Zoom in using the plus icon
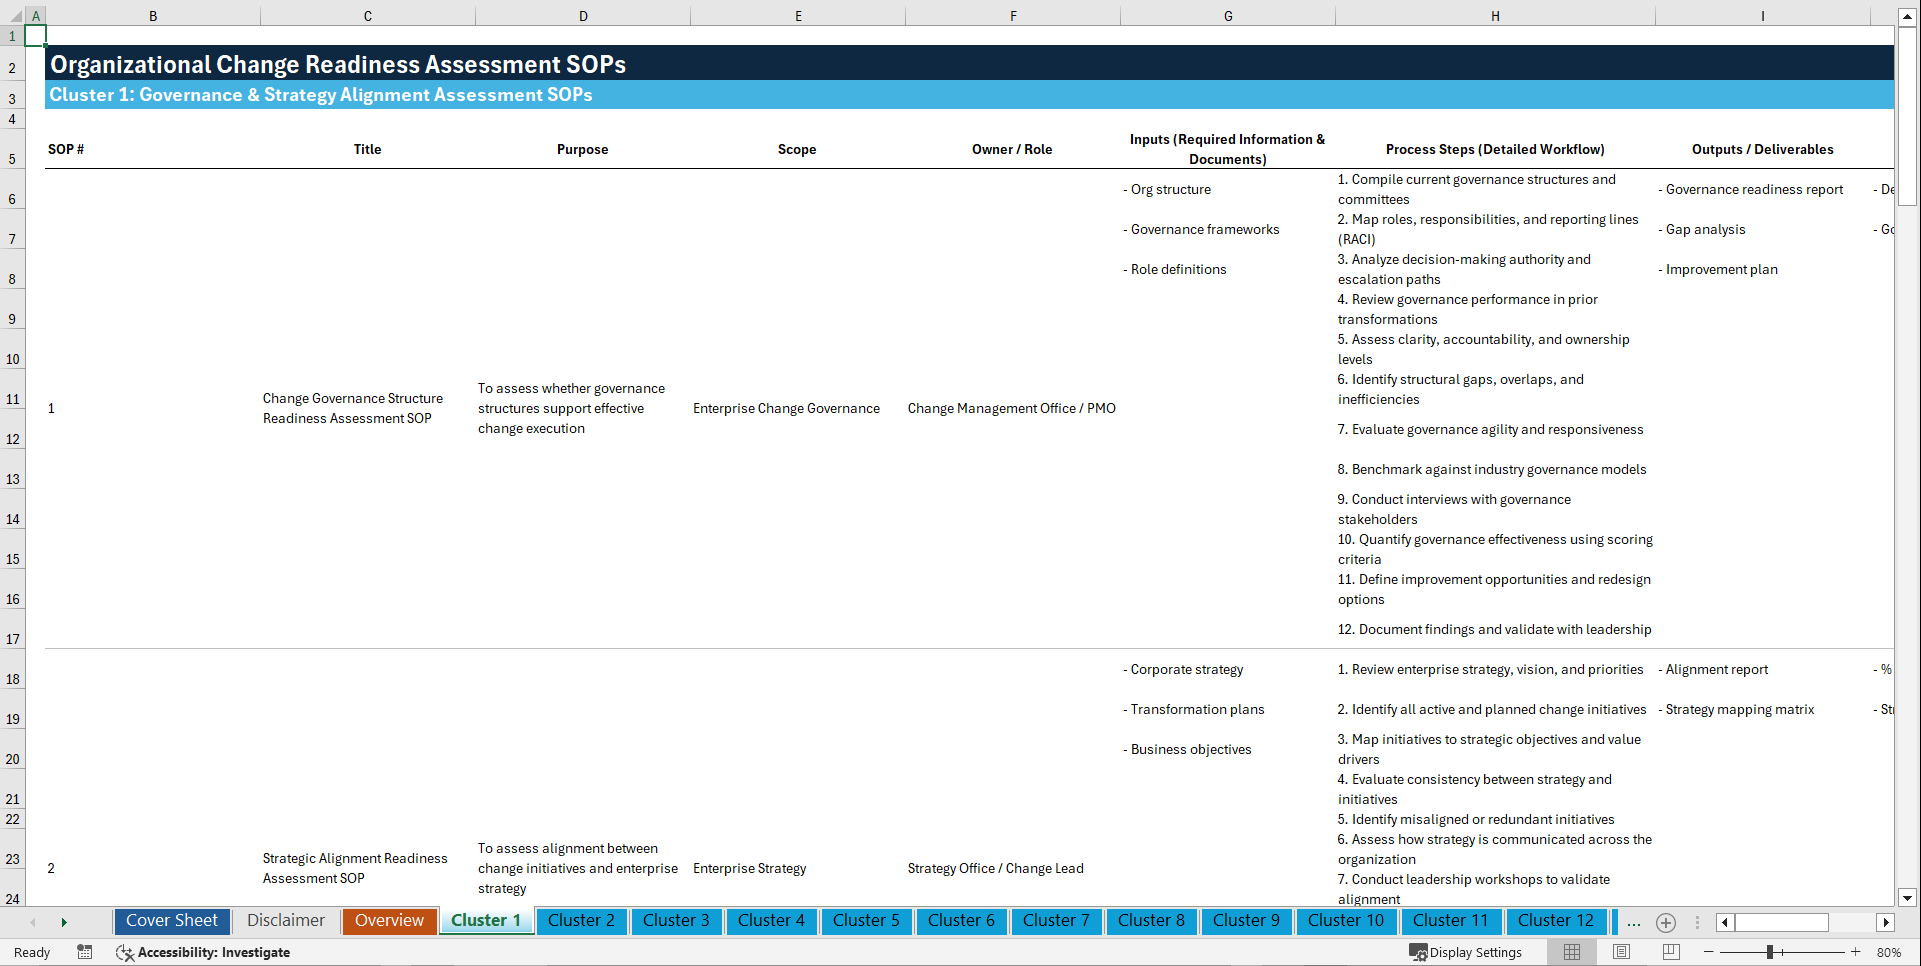This screenshot has width=1921, height=966. tap(1857, 952)
